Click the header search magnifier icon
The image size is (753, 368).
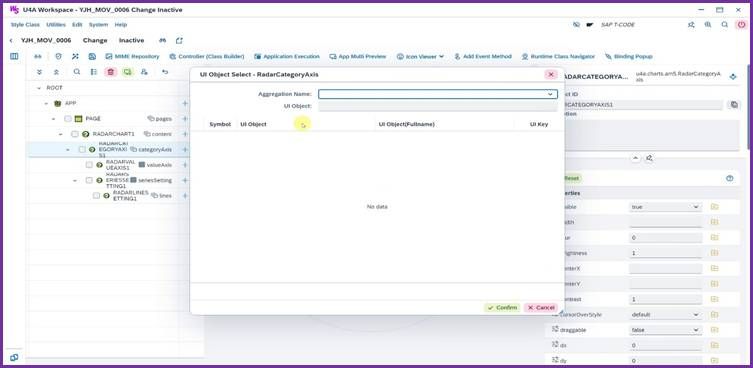[725, 25]
